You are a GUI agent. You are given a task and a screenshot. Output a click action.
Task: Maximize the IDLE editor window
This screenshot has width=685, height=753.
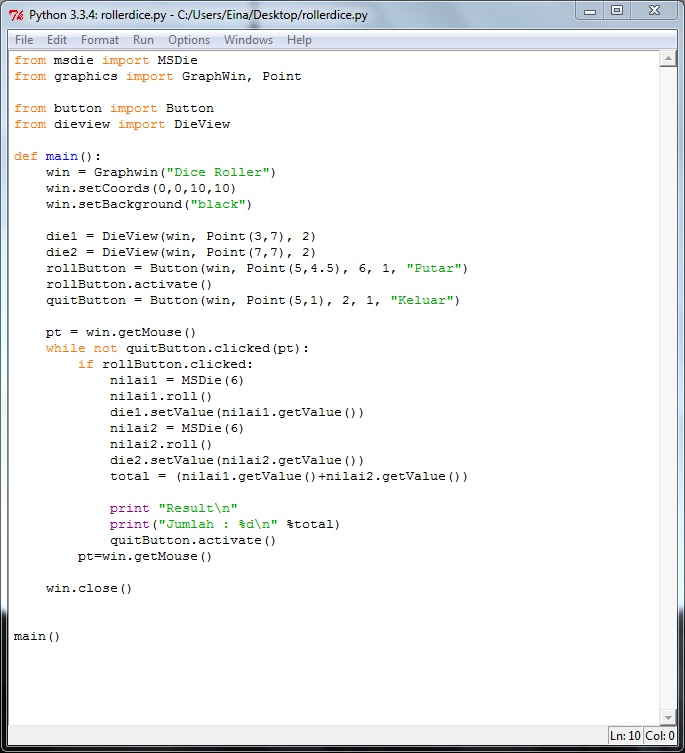617,11
